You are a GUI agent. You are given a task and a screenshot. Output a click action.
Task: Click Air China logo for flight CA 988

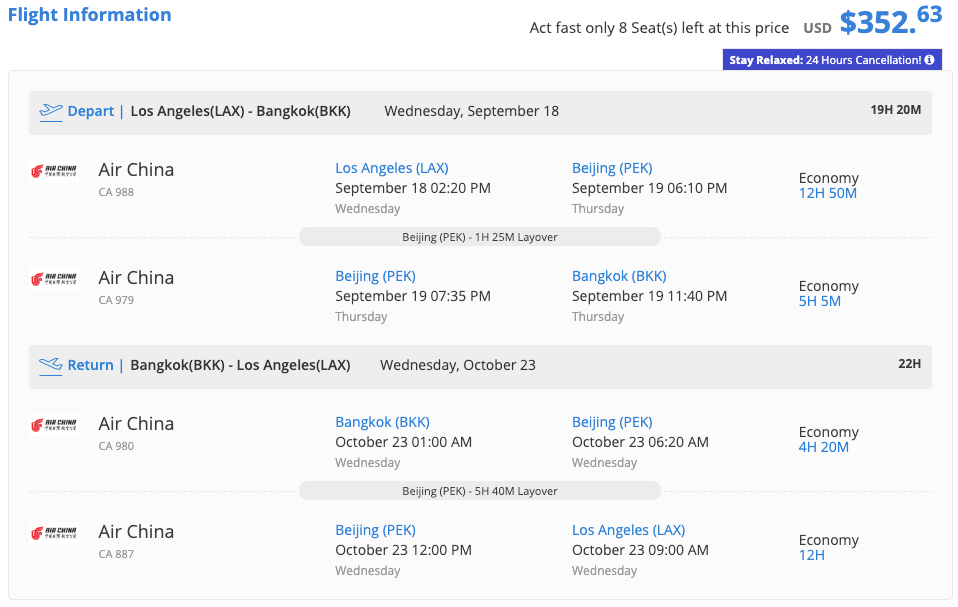coord(54,172)
